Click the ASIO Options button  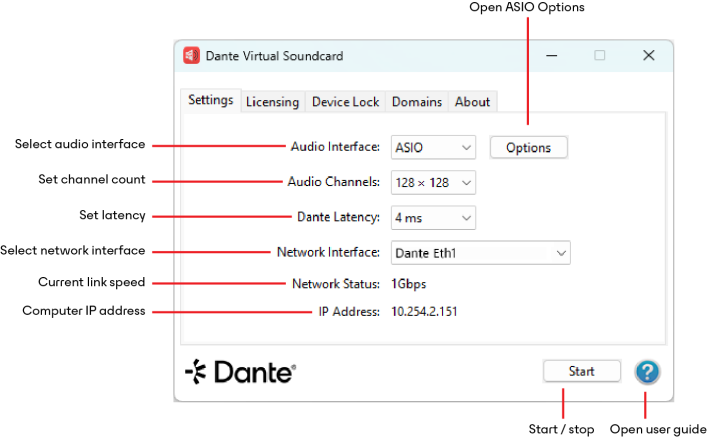tap(528, 147)
